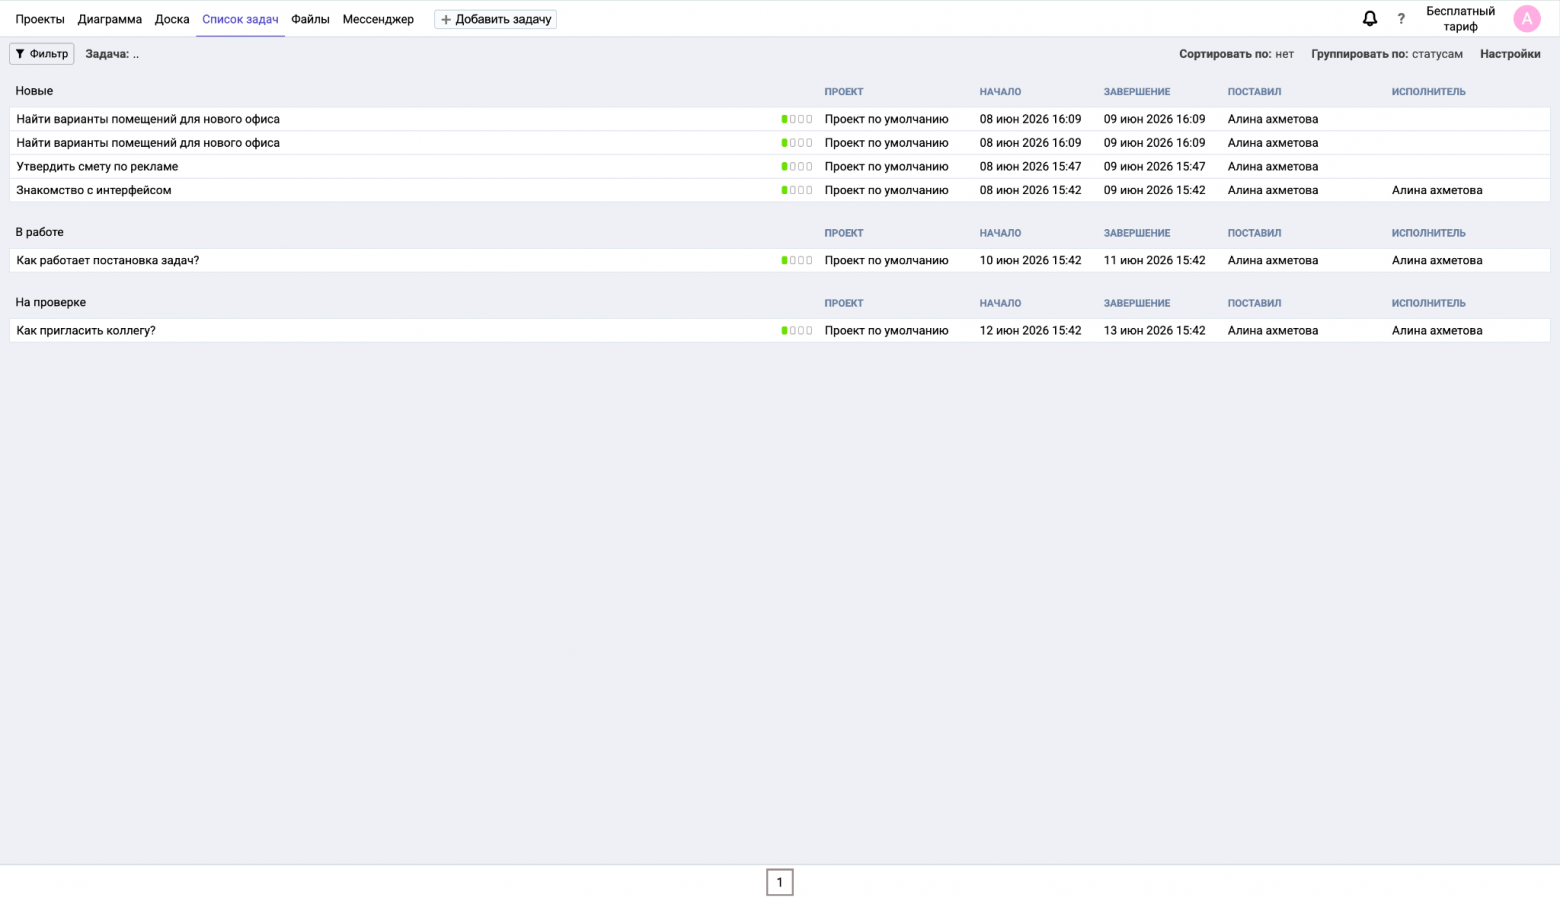Click end date 11 июн 2026 15:42
1560x898 pixels.
(x=1154, y=260)
